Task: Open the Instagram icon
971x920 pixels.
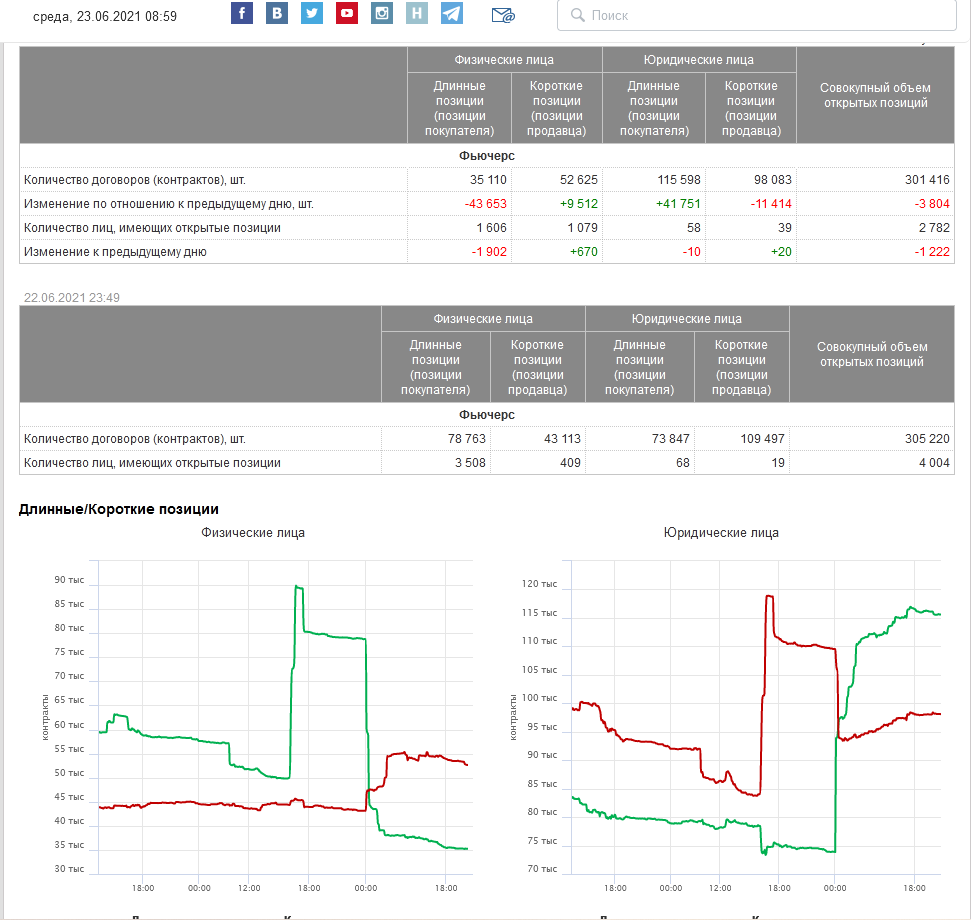Action: pos(382,14)
